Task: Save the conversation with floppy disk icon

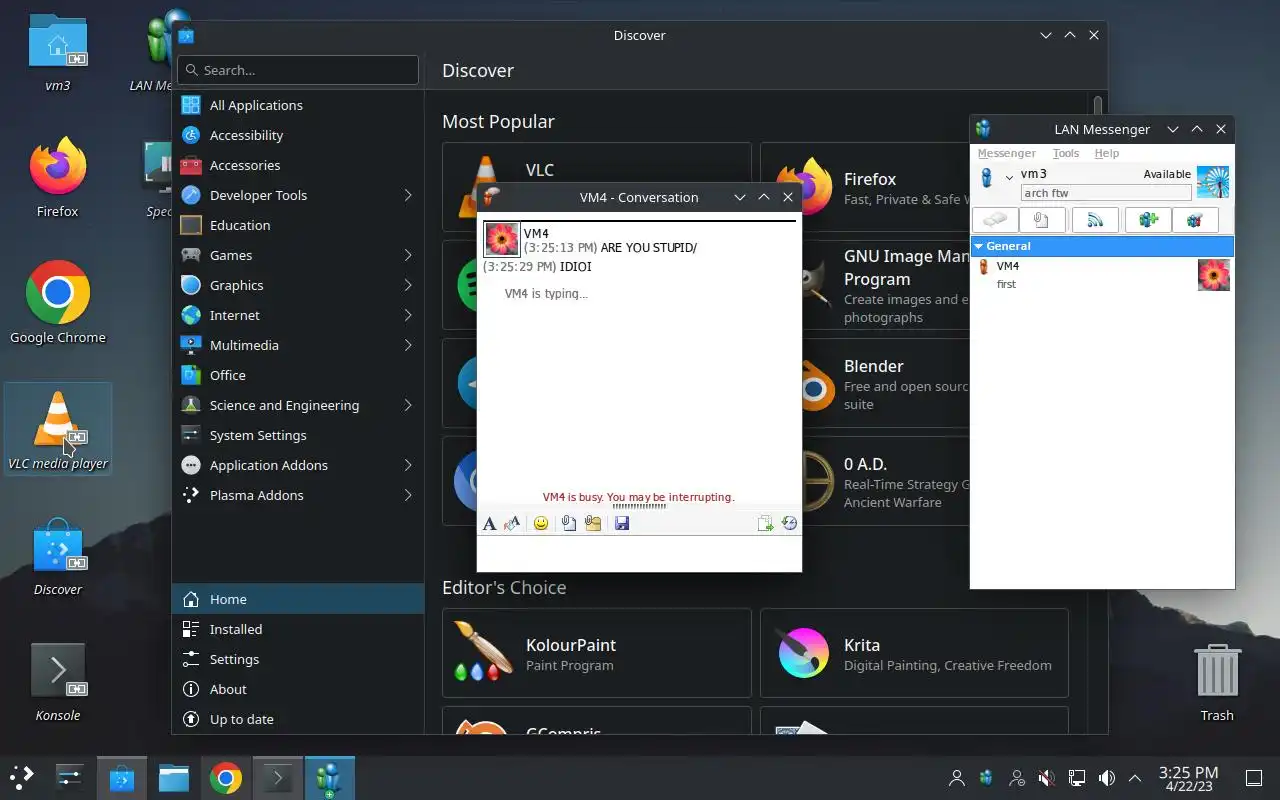Action: (x=622, y=523)
